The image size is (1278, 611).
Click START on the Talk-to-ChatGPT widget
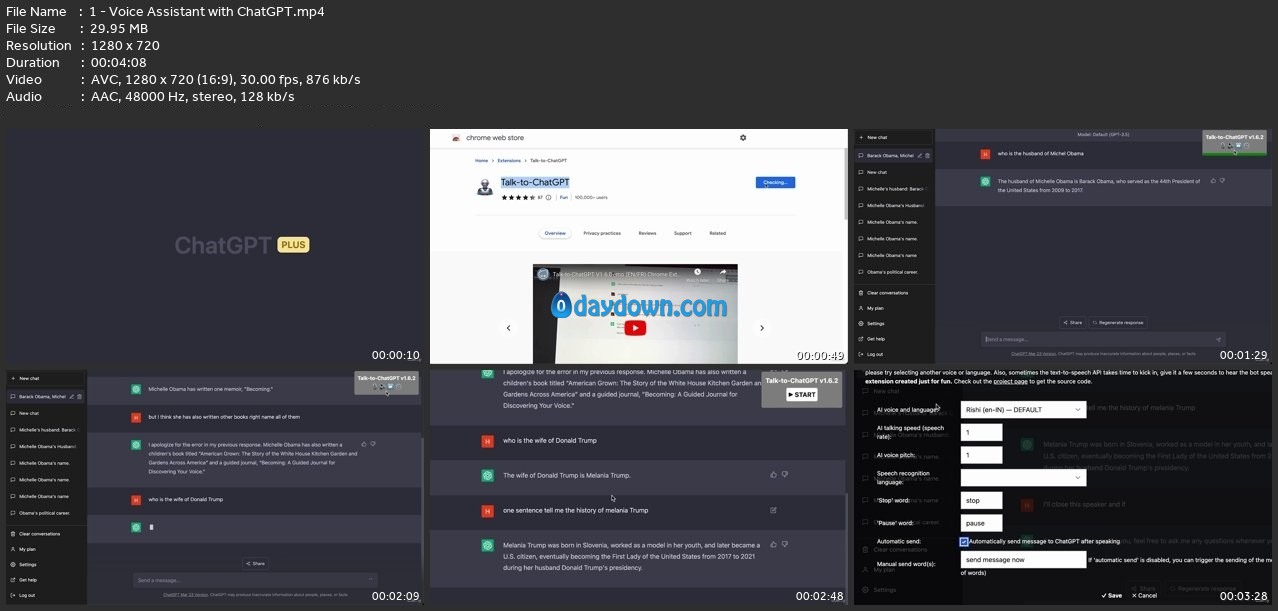[x=801, y=395]
